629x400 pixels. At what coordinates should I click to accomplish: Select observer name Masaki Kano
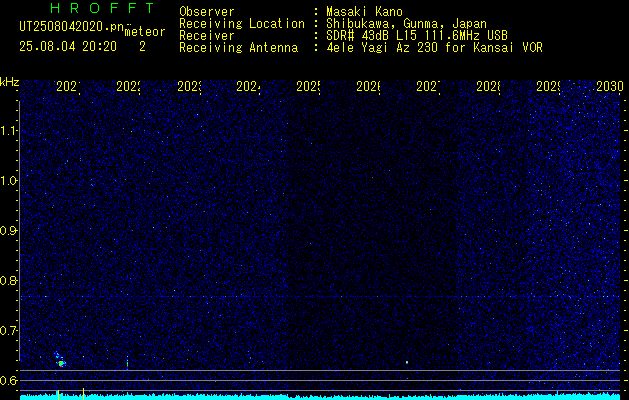(364, 12)
